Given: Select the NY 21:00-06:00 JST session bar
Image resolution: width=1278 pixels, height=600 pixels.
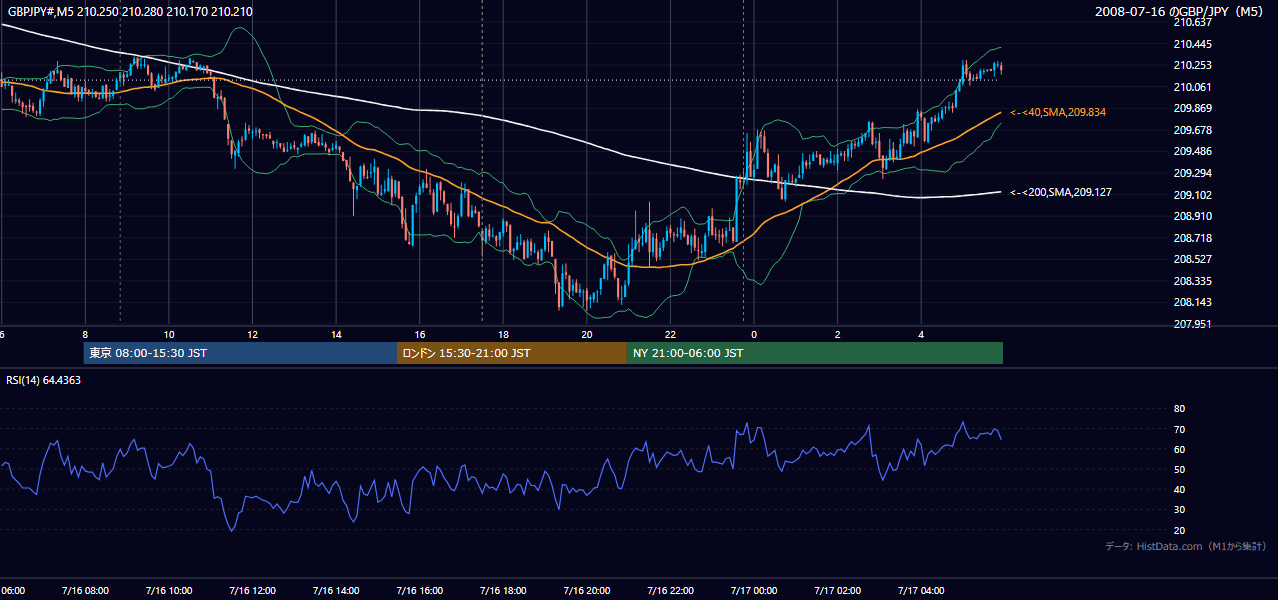Looking at the screenshot, I should pyautogui.click(x=814, y=353).
